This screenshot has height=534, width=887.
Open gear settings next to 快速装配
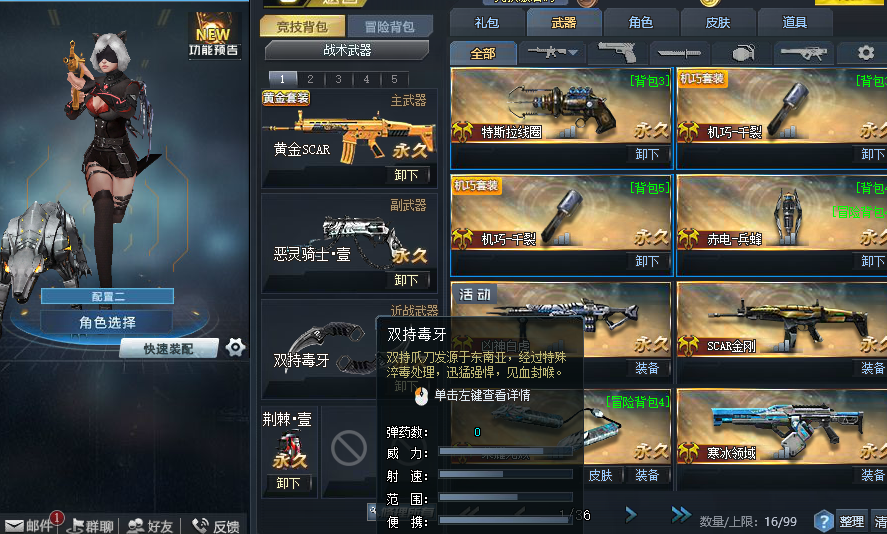(x=235, y=347)
